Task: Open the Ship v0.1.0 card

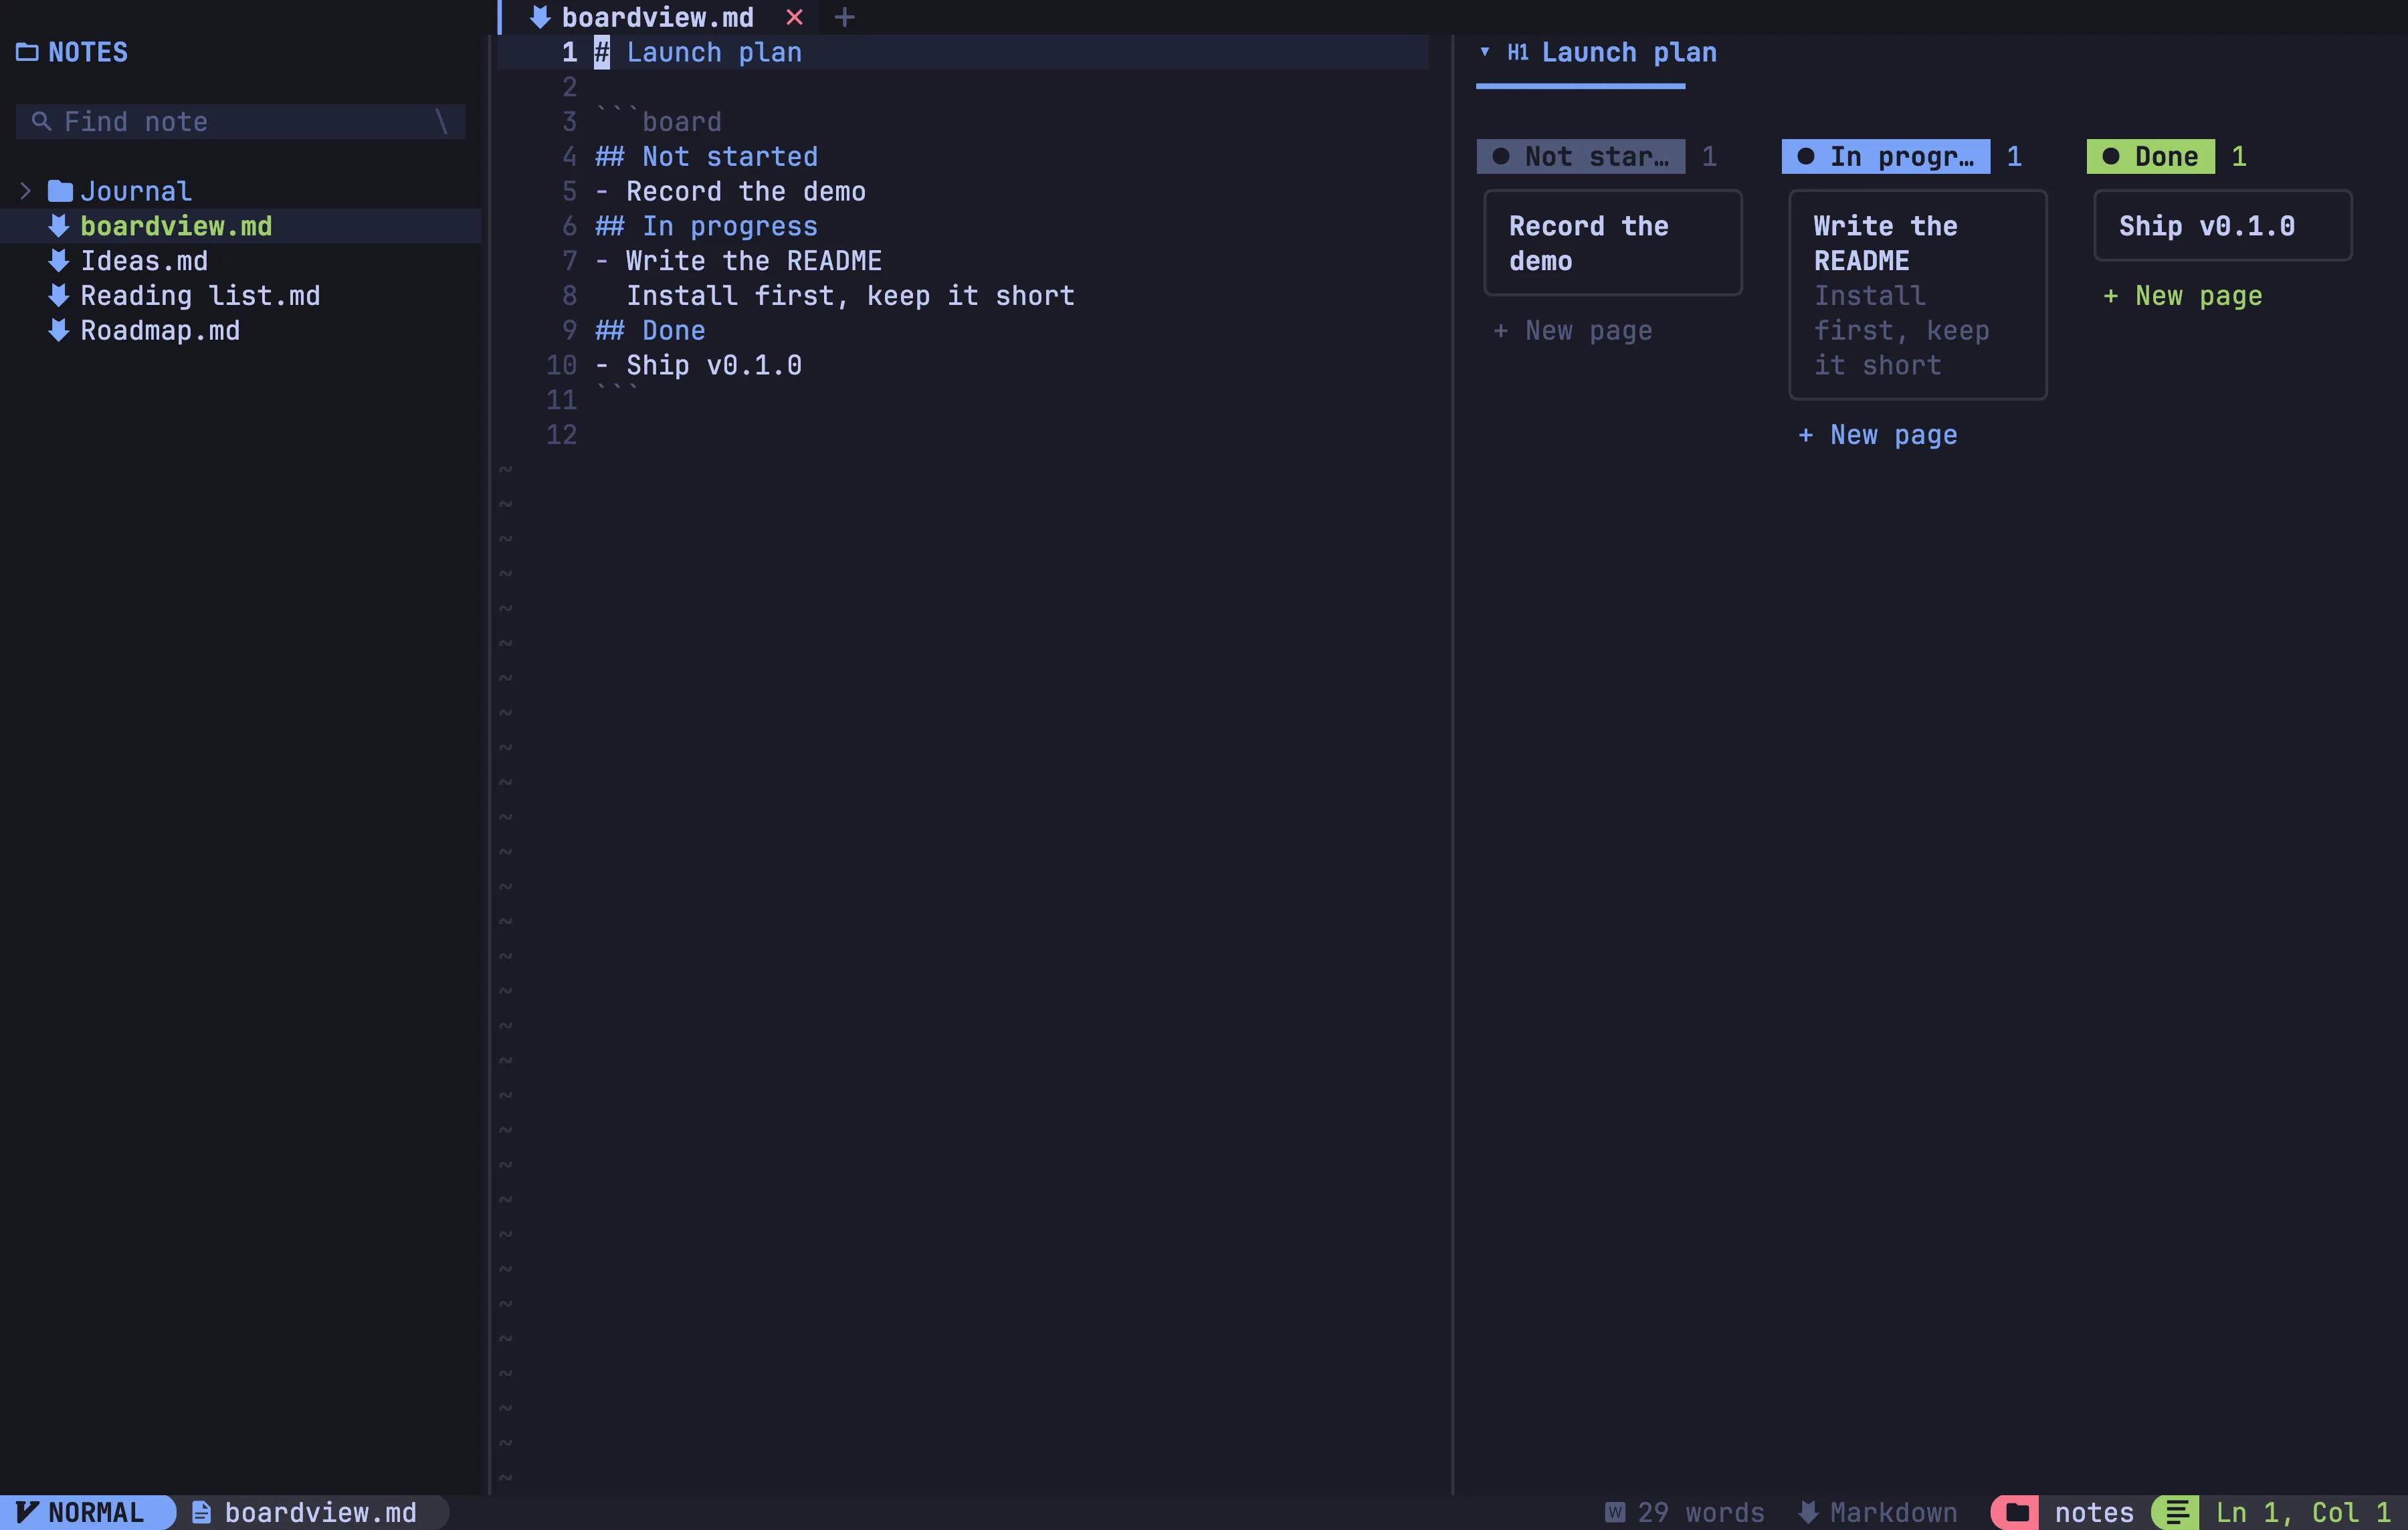Action: point(2222,226)
